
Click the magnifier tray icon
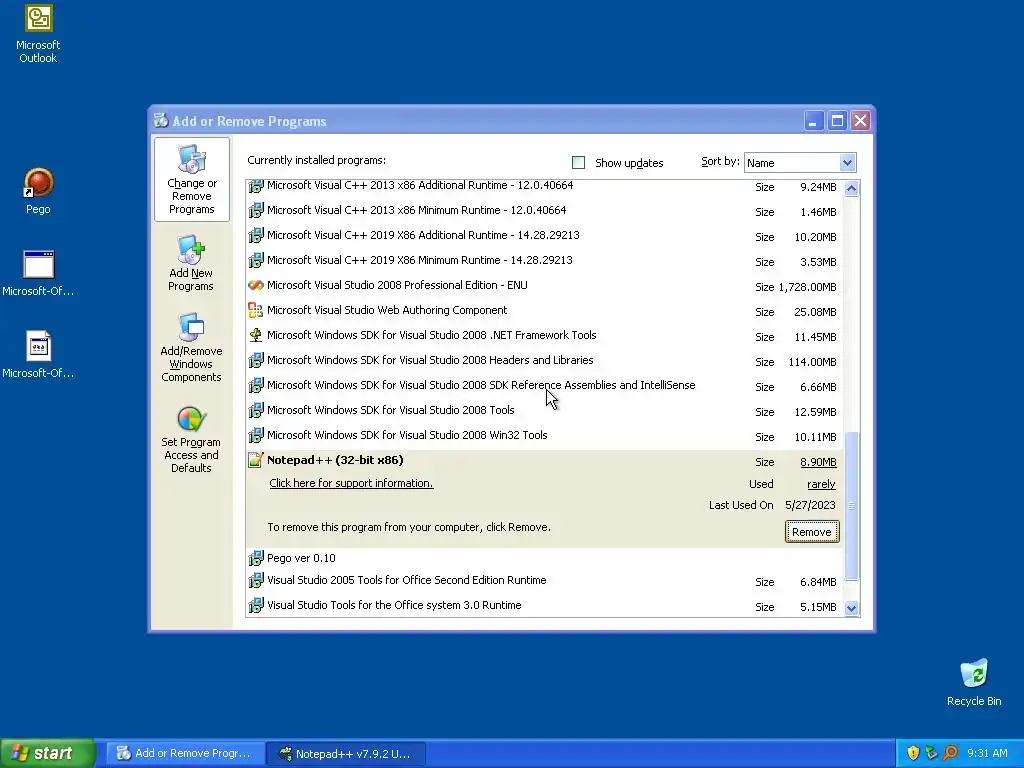pyautogui.click(x=950, y=753)
